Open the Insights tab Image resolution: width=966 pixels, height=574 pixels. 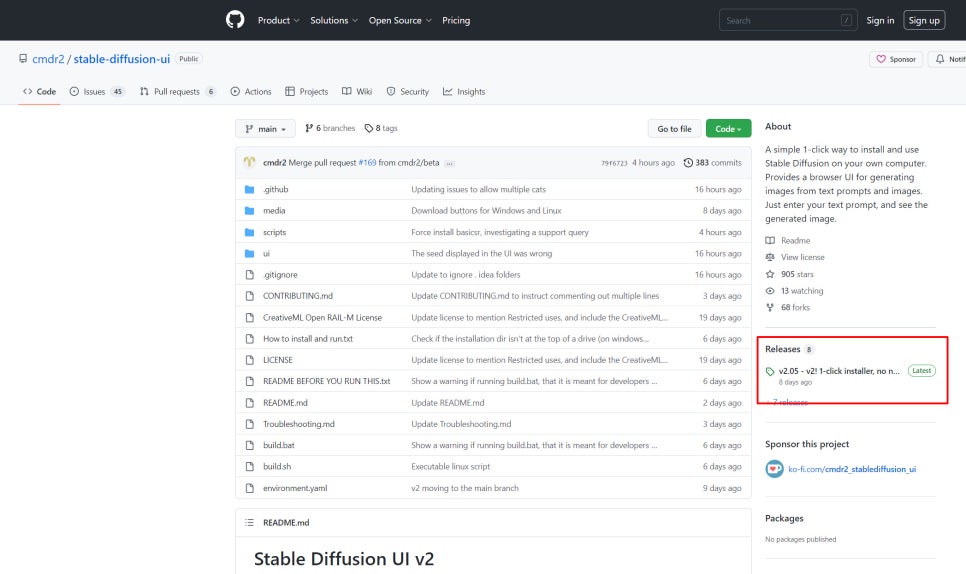click(x=464, y=91)
